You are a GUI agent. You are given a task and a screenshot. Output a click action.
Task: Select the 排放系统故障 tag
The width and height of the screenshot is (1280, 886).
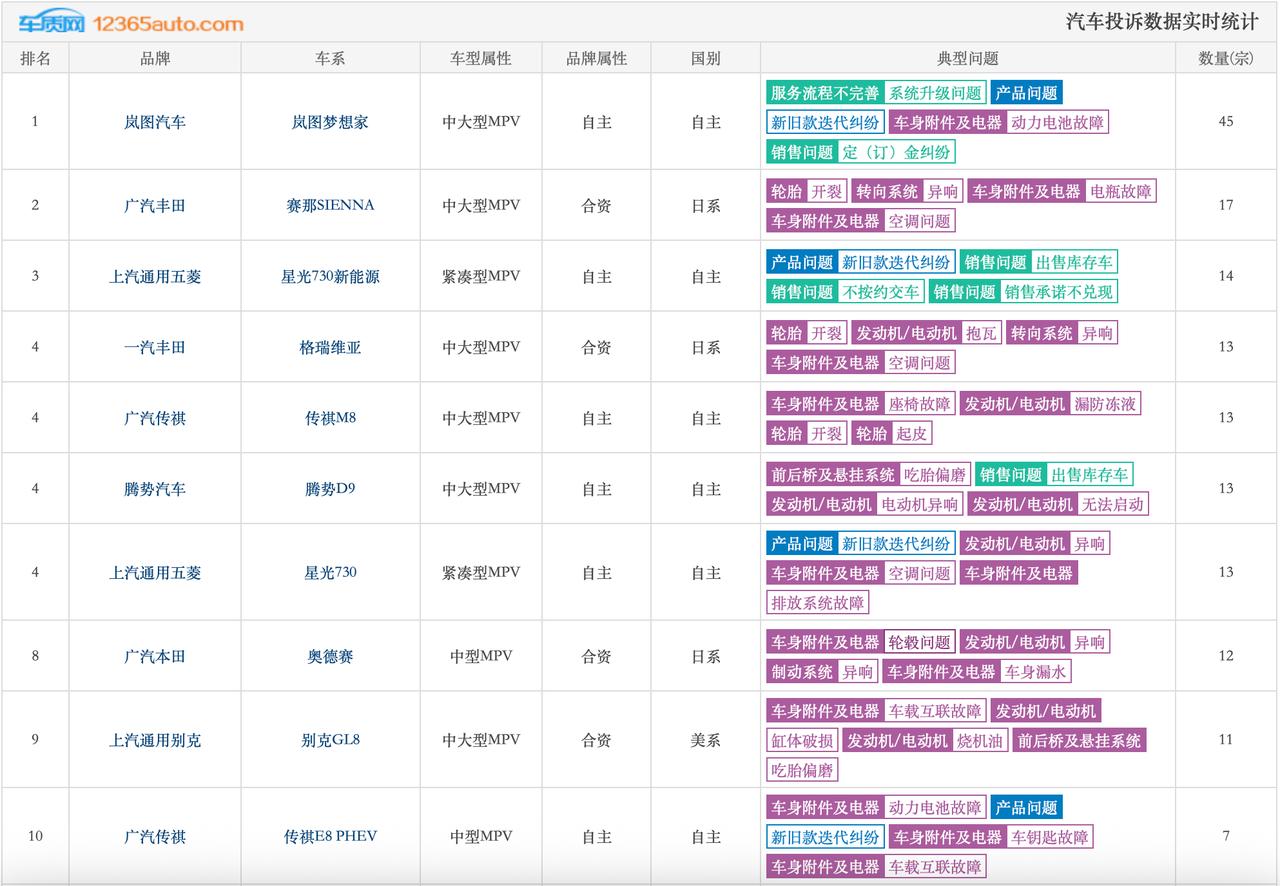(818, 602)
